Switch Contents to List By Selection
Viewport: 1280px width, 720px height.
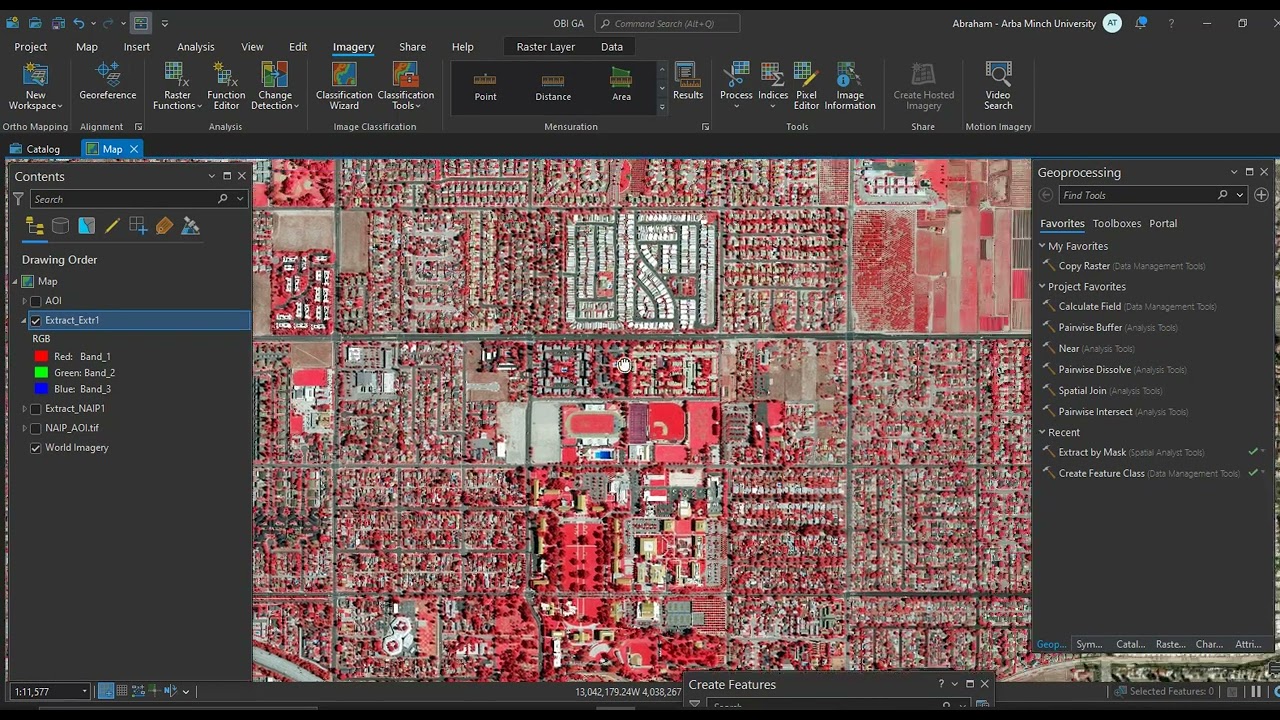(x=87, y=226)
